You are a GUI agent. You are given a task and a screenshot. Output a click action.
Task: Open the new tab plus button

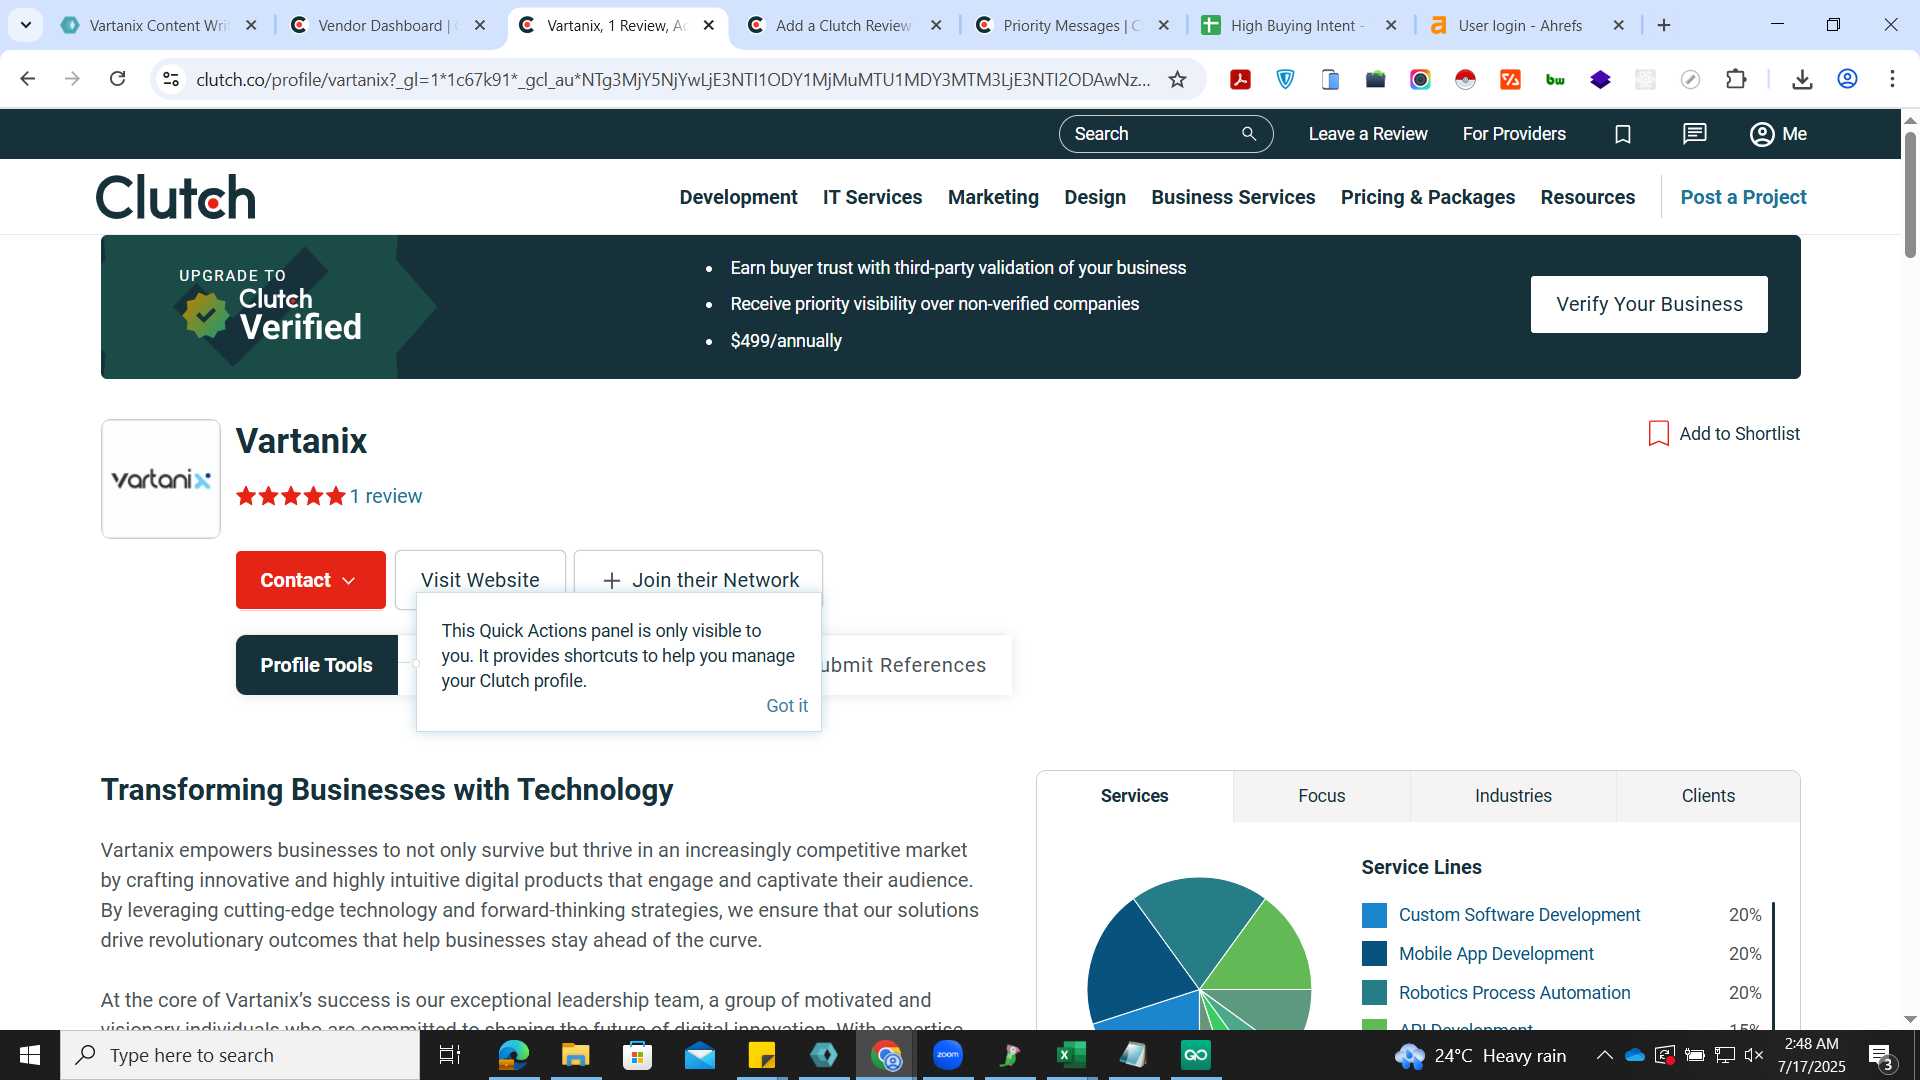pos(1664,25)
